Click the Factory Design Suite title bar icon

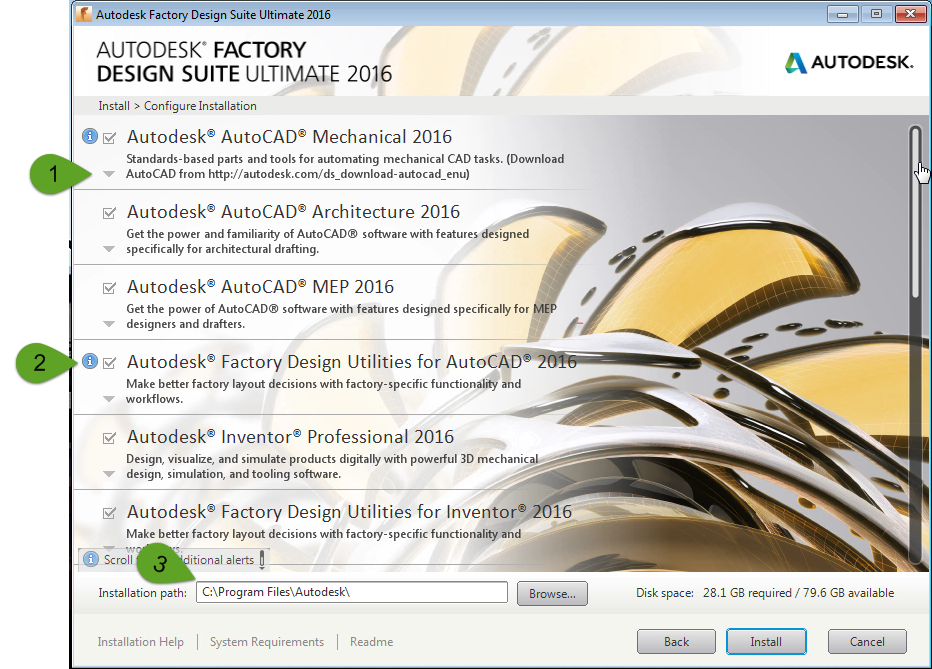[87, 14]
